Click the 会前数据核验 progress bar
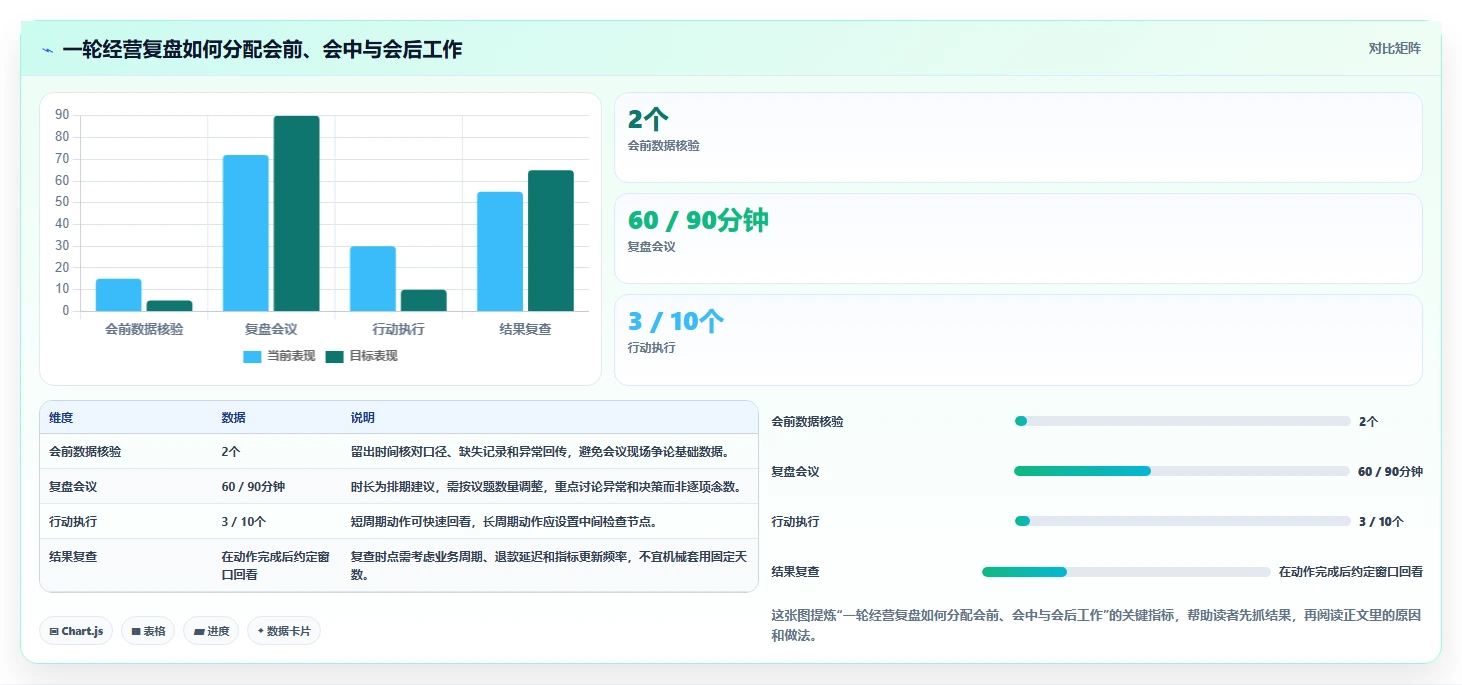This screenshot has width=1462, height=685. [1182, 421]
